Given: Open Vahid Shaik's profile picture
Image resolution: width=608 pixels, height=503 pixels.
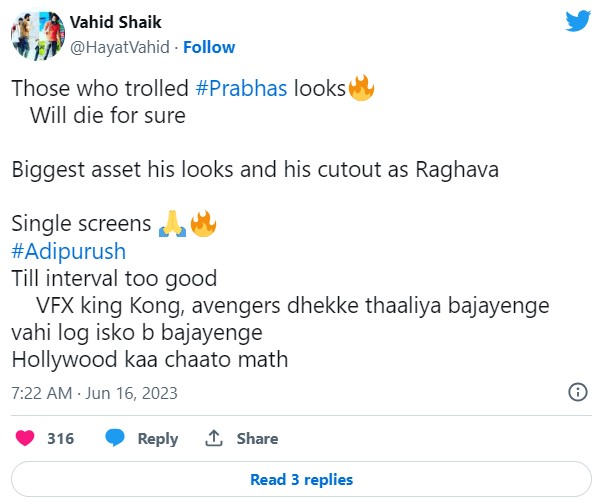Looking at the screenshot, I should (37, 36).
